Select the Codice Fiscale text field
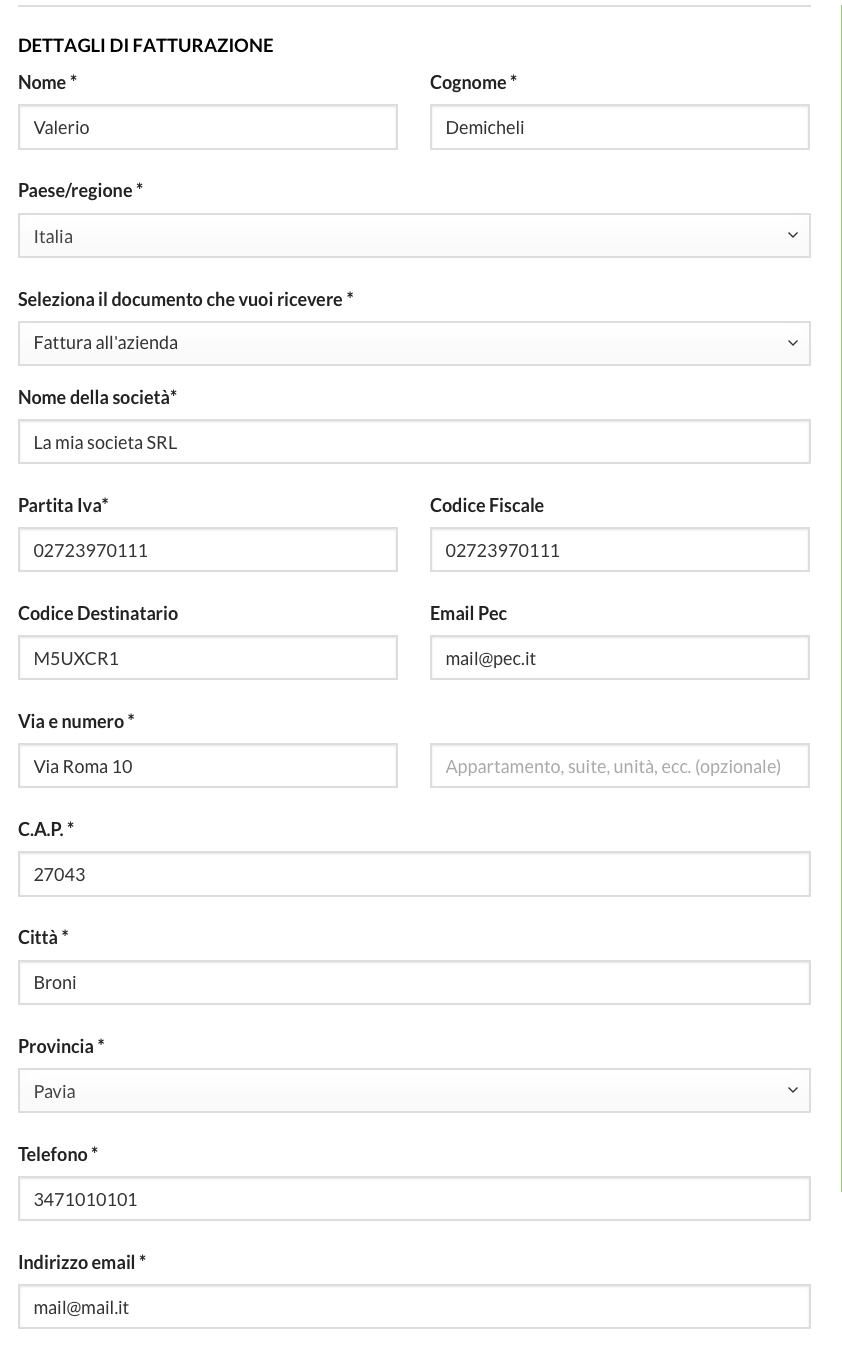This screenshot has height=1358, width=842. (x=619, y=550)
